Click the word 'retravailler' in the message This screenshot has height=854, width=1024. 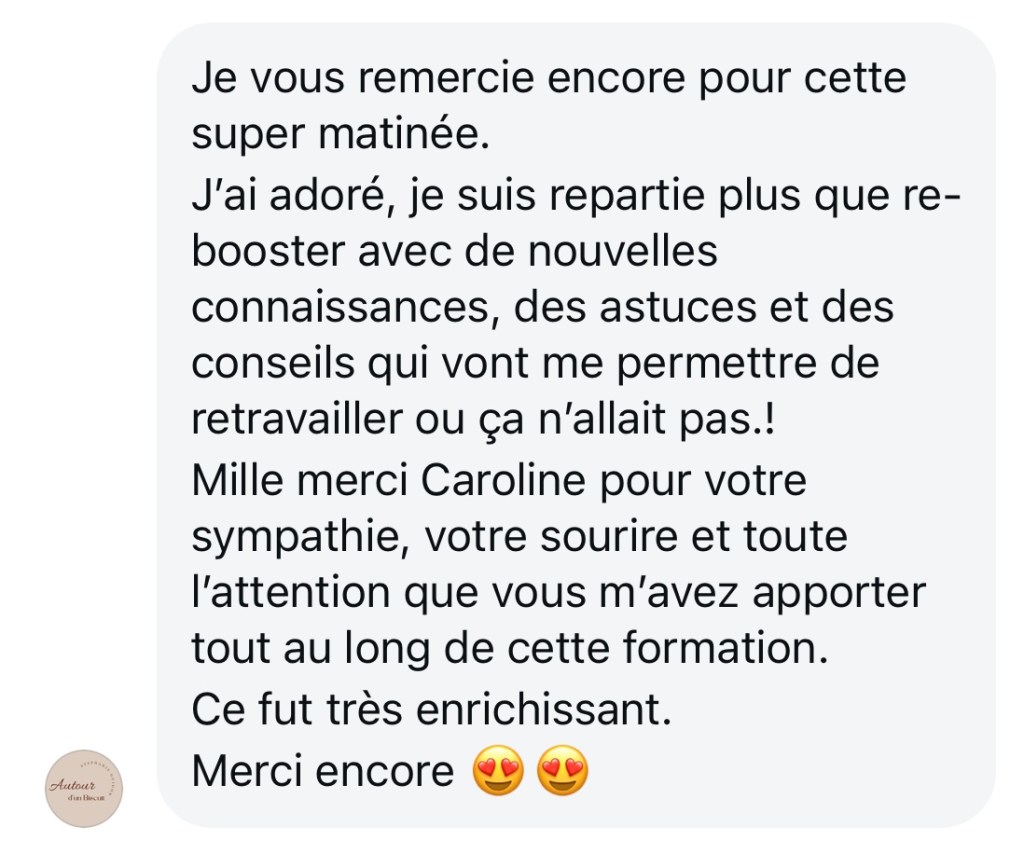tap(297, 419)
